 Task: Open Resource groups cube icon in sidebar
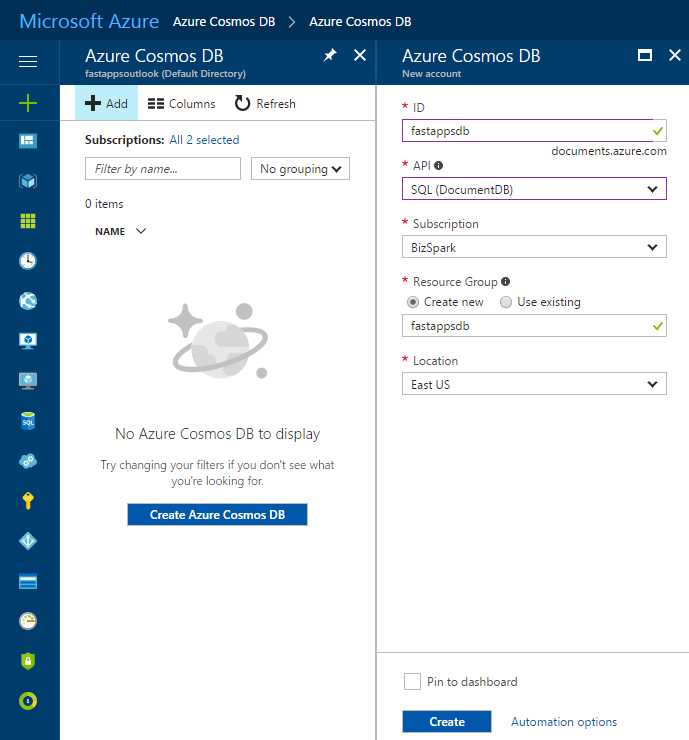click(28, 181)
